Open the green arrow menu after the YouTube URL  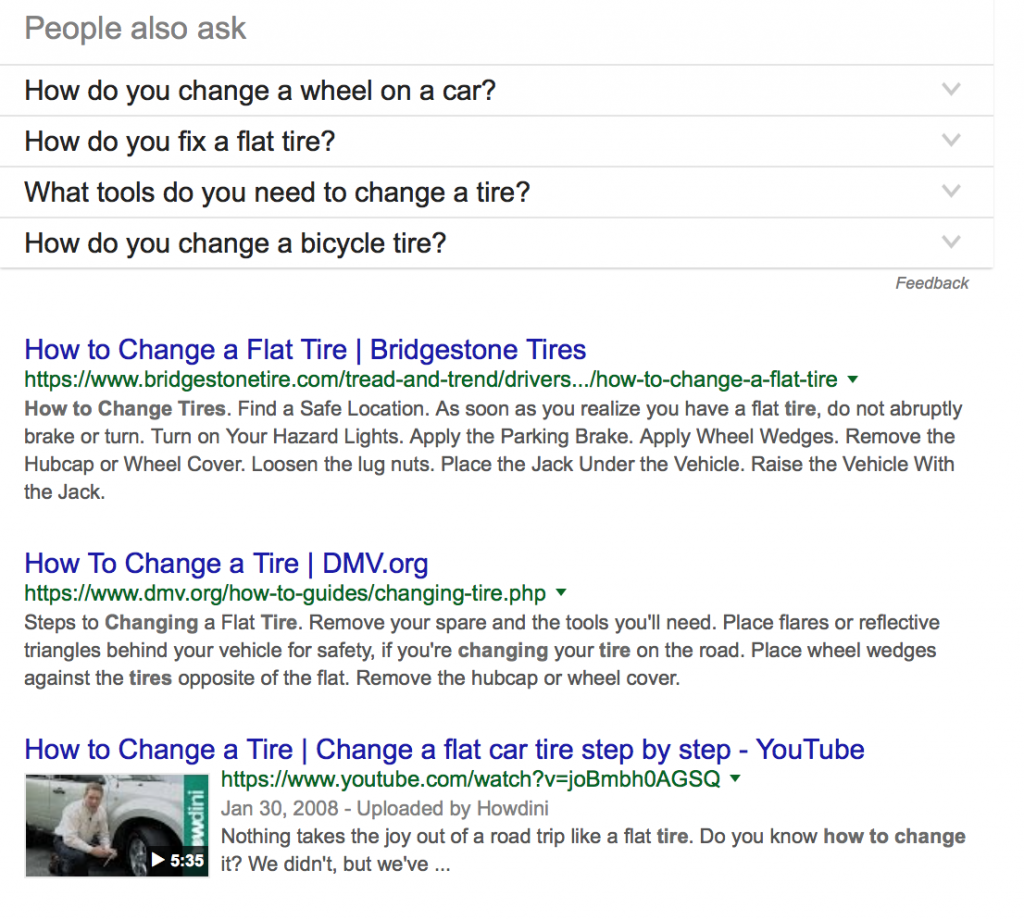735,779
